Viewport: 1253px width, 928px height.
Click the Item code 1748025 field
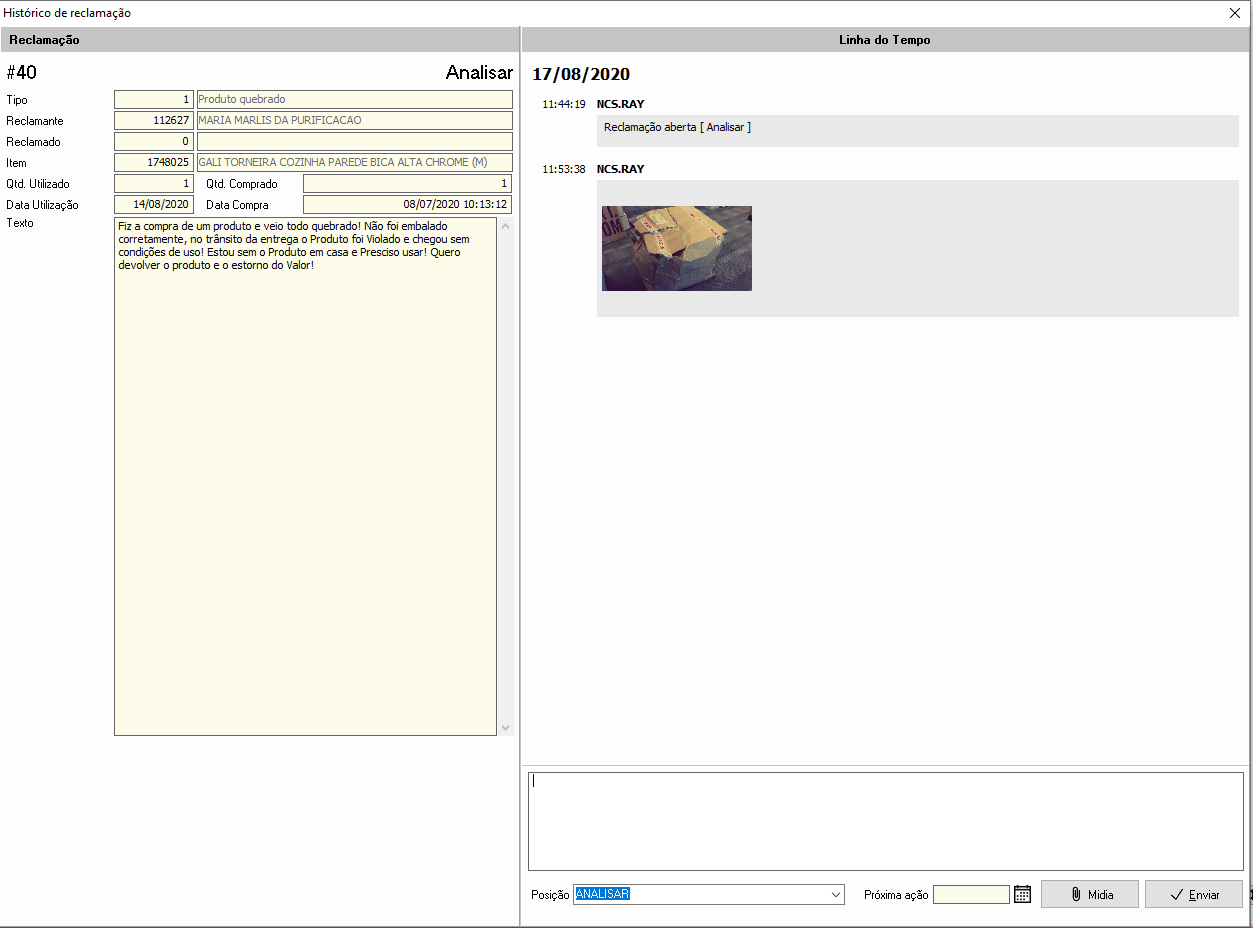(x=154, y=163)
